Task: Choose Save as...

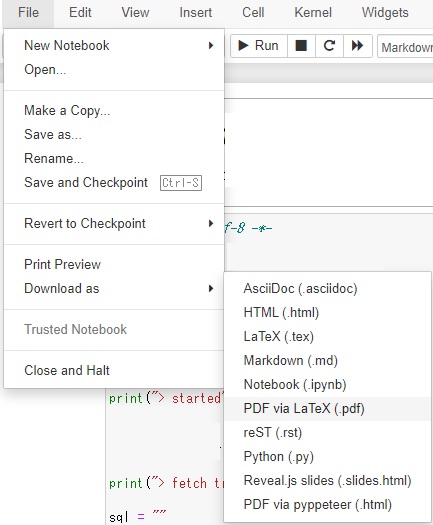Action: [114, 134]
